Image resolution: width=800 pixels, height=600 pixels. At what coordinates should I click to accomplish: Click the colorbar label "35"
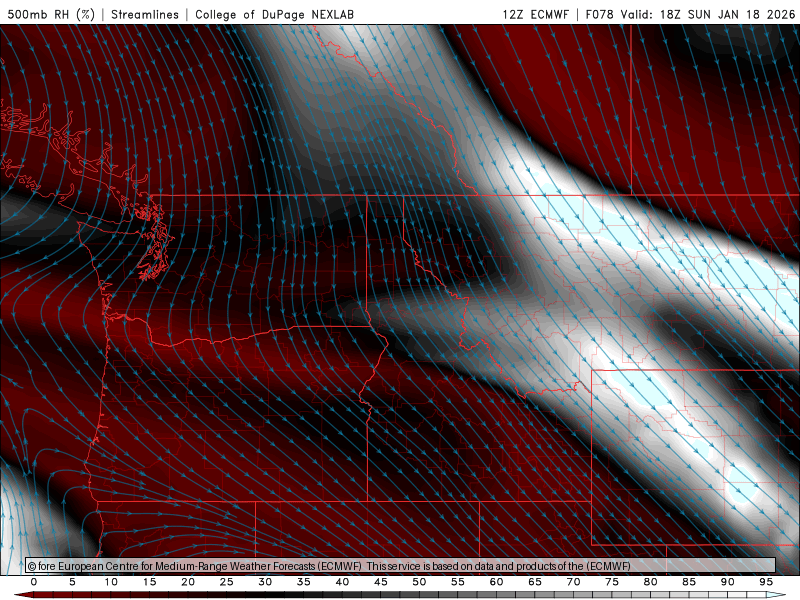pyautogui.click(x=304, y=582)
